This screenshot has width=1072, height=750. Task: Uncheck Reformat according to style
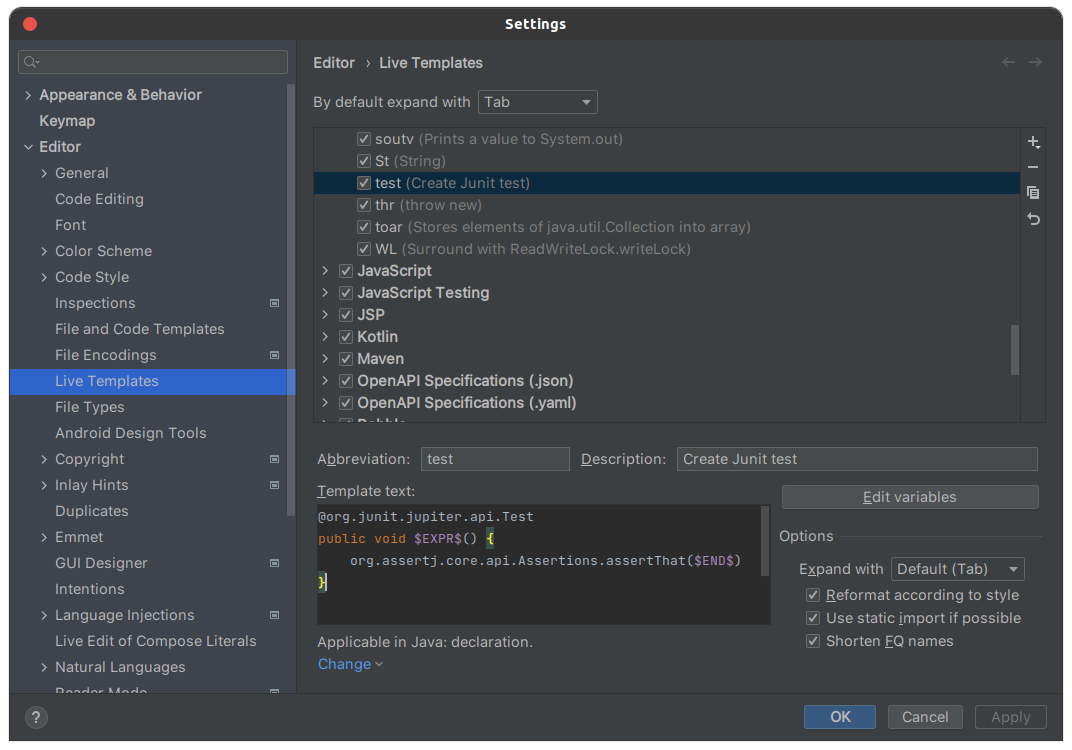(813, 595)
